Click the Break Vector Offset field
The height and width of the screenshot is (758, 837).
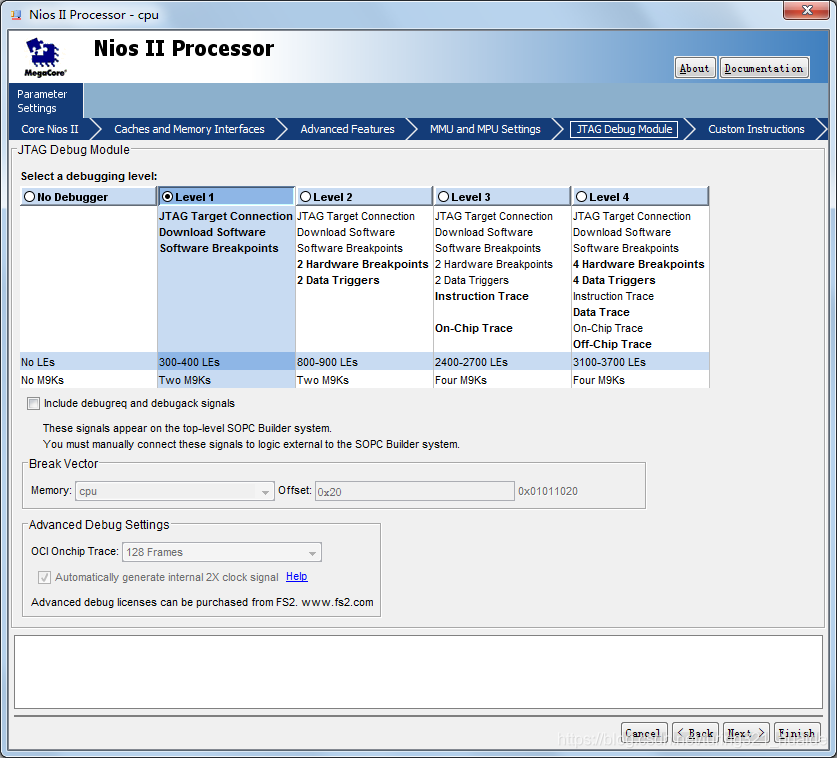[x=414, y=491]
